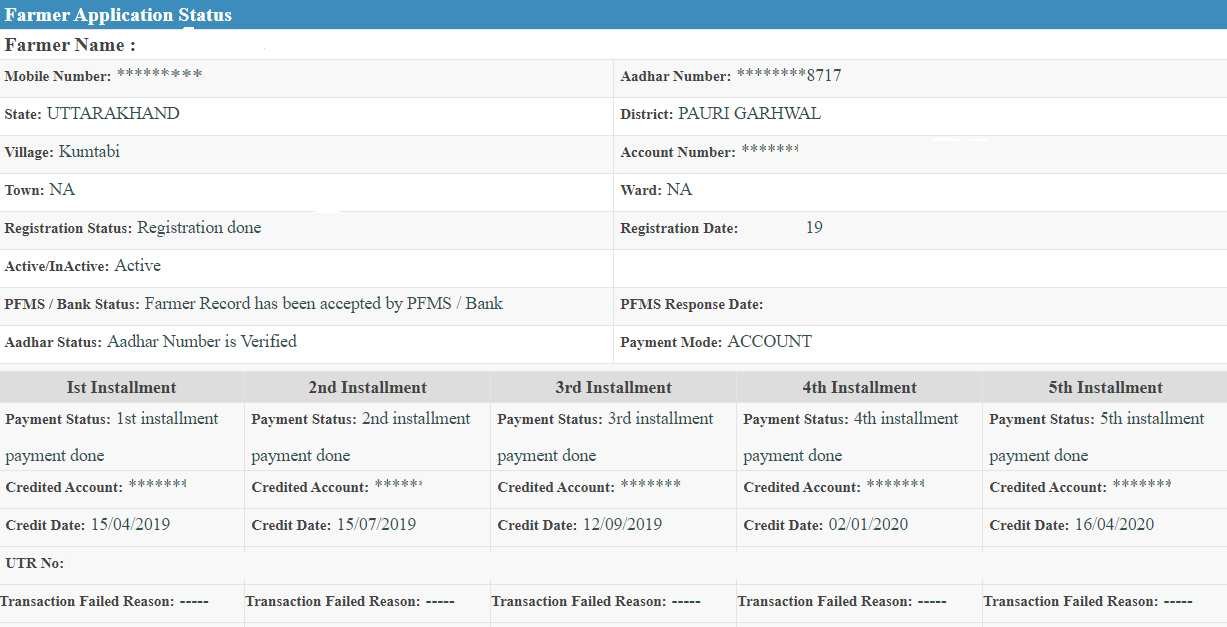Select the masked Mobile Number value
The image size is (1227, 627).
[159, 76]
